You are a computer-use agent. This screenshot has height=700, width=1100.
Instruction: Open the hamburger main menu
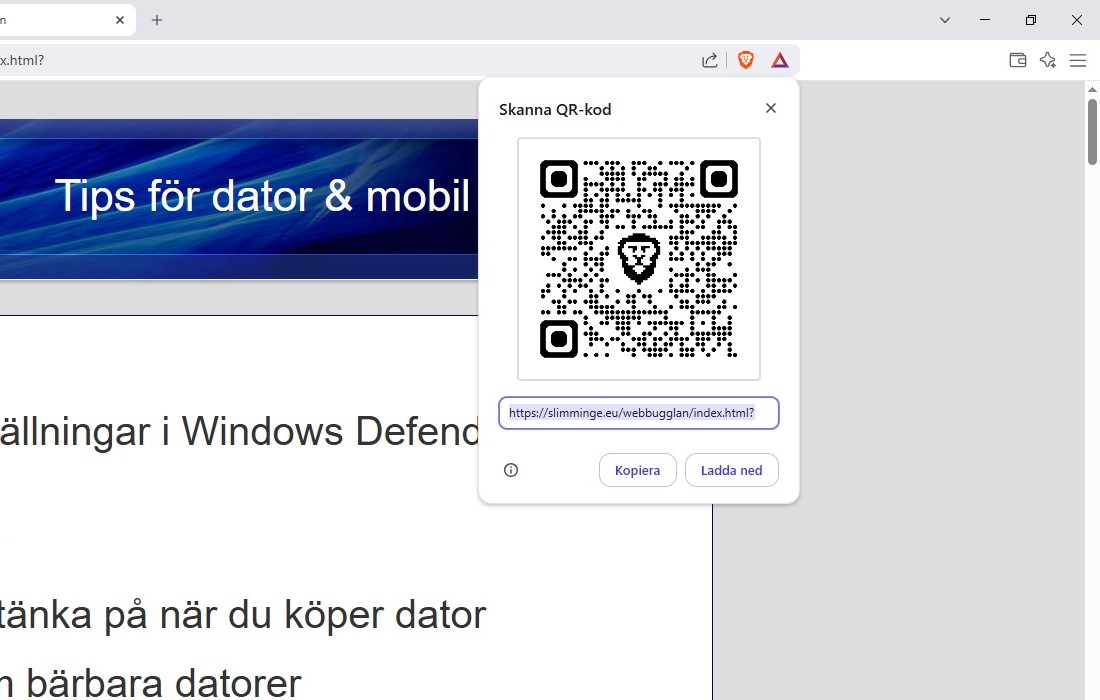[x=1078, y=60]
